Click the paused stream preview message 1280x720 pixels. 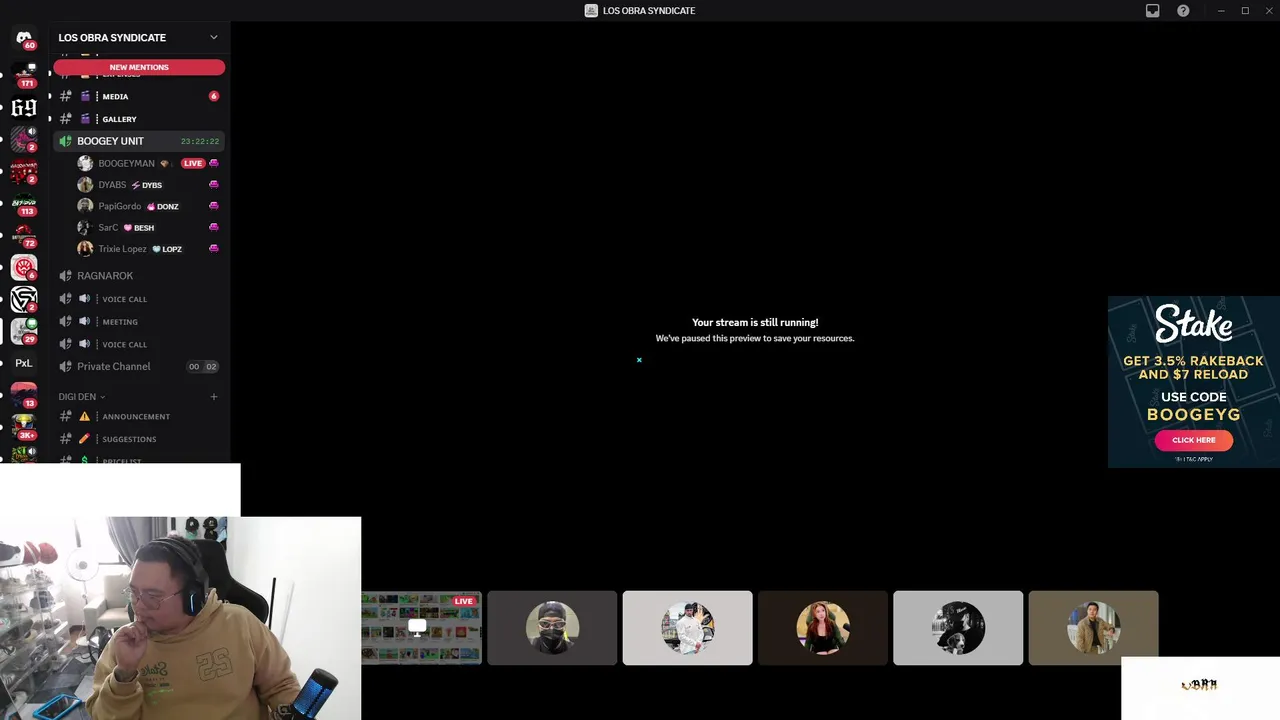coord(755,330)
